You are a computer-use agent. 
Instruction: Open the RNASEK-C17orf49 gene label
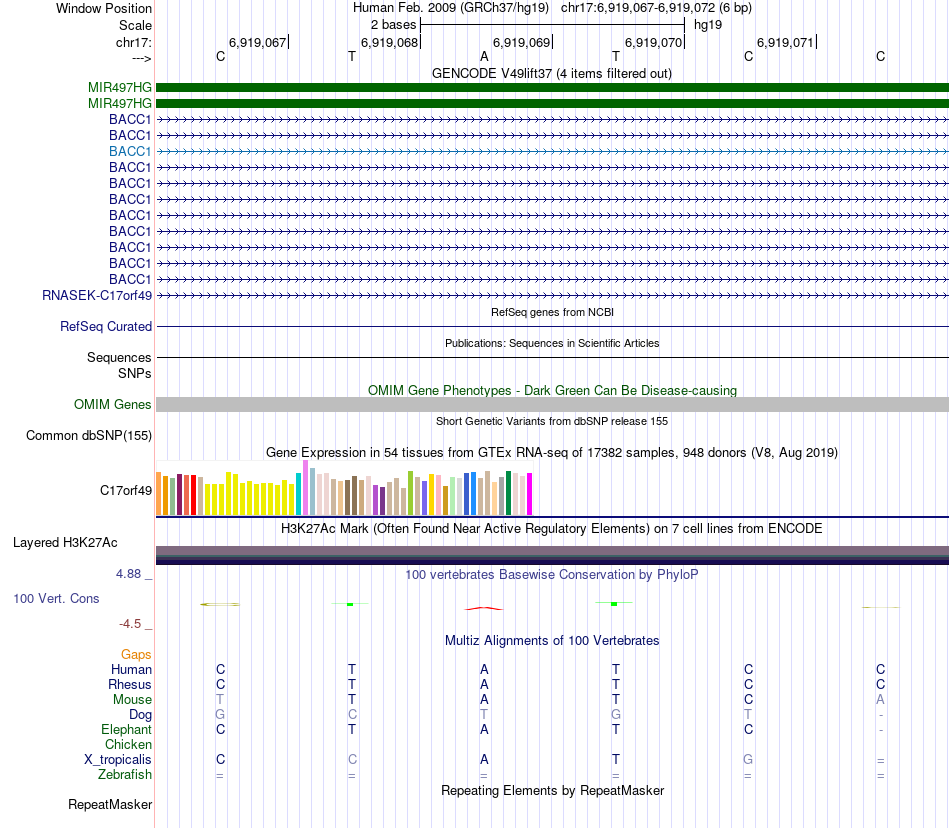point(97,296)
